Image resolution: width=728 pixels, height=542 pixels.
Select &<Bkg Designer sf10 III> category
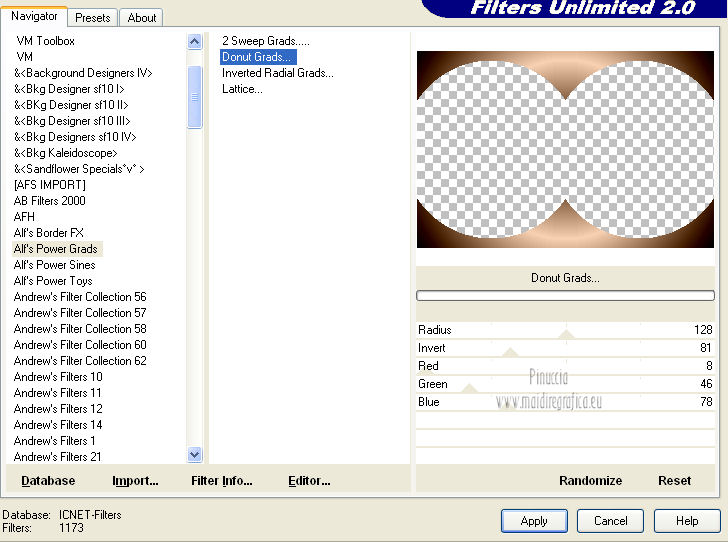click(x=72, y=121)
